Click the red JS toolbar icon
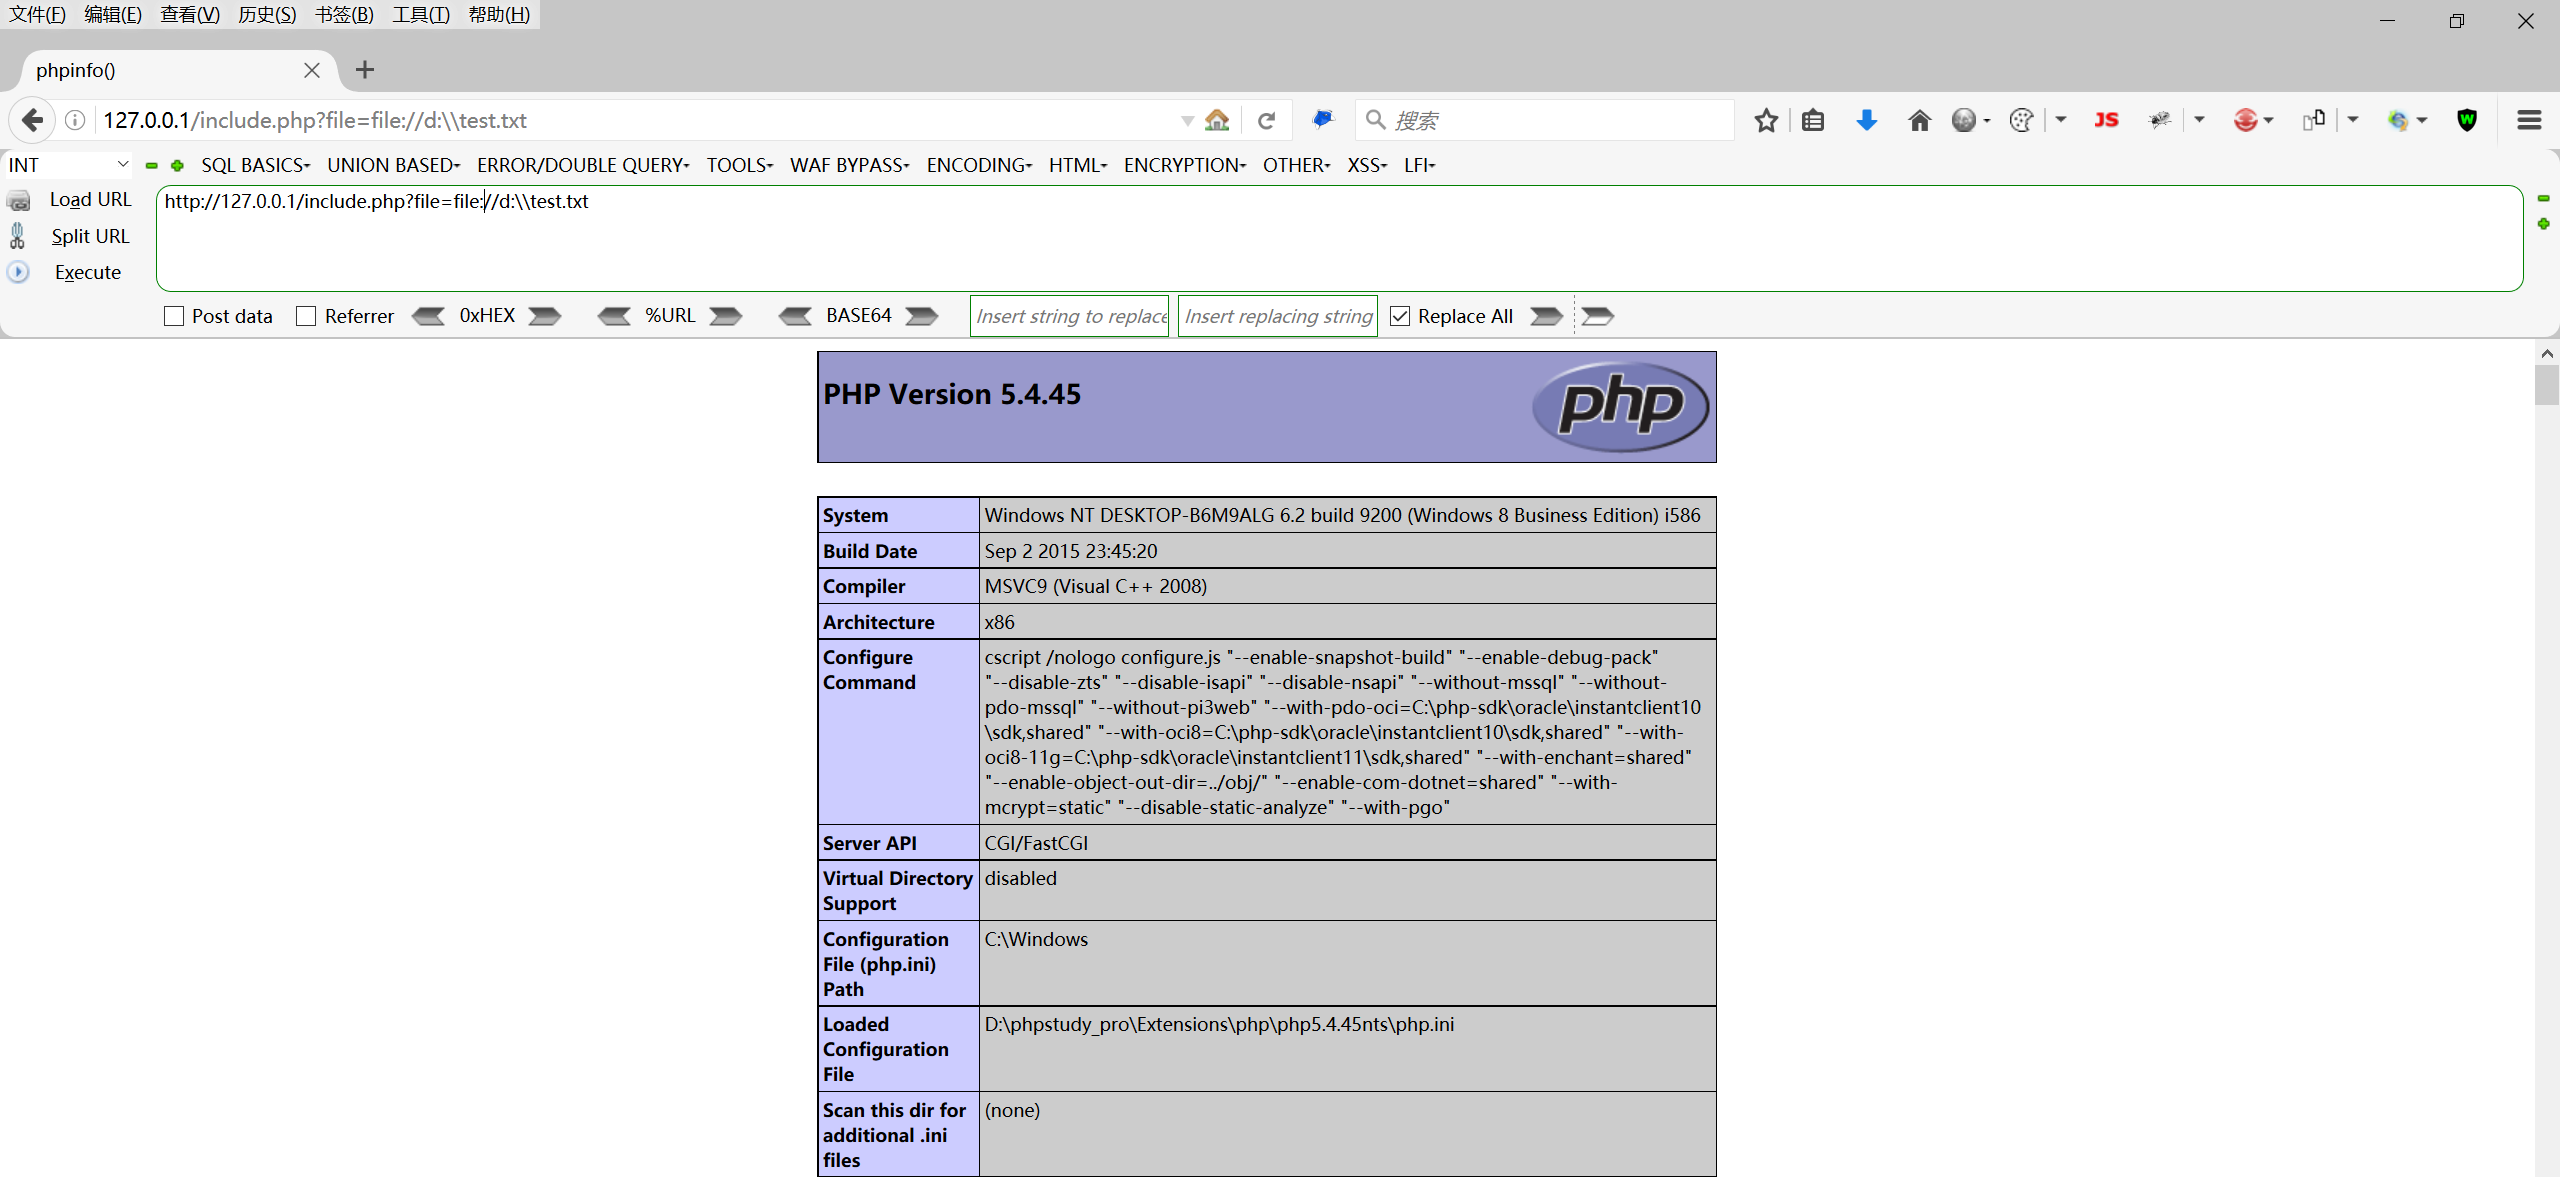Viewport: 2560px width, 1177px height. click(x=2106, y=120)
